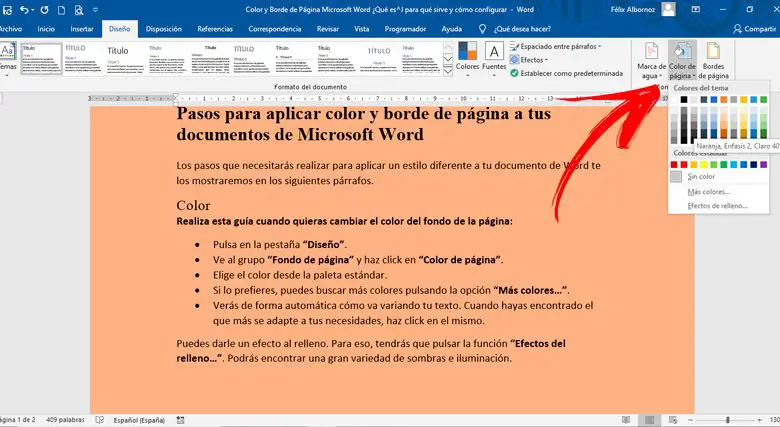Click the Undo arrow icon
The width and height of the screenshot is (780, 427).
click(23, 10)
